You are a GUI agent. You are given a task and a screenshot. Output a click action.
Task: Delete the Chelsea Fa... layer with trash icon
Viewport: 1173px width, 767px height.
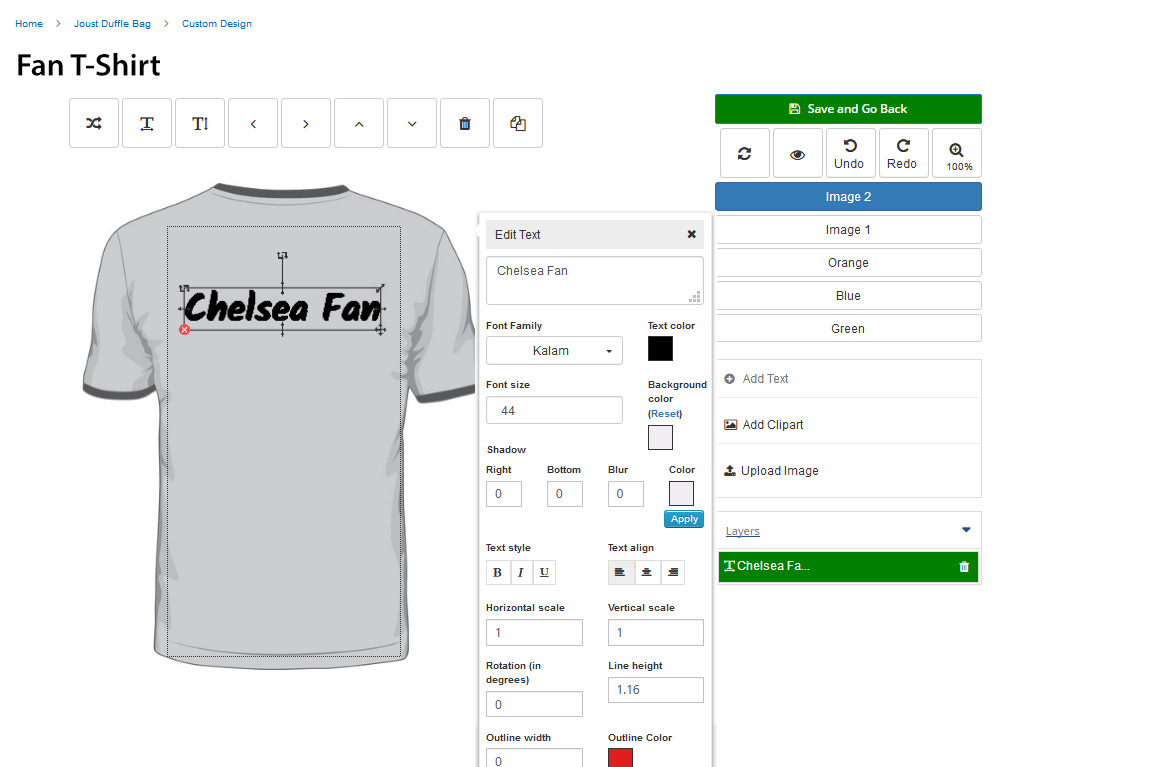964,566
